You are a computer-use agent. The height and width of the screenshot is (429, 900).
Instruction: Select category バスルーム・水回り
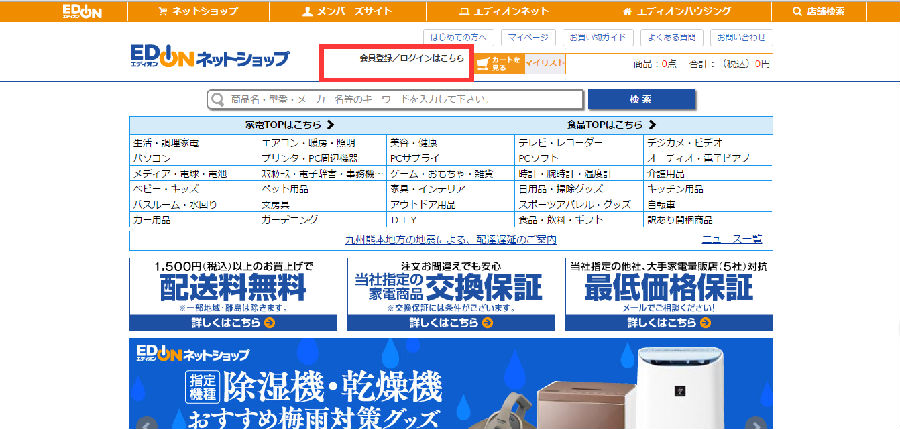pyautogui.click(x=175, y=204)
